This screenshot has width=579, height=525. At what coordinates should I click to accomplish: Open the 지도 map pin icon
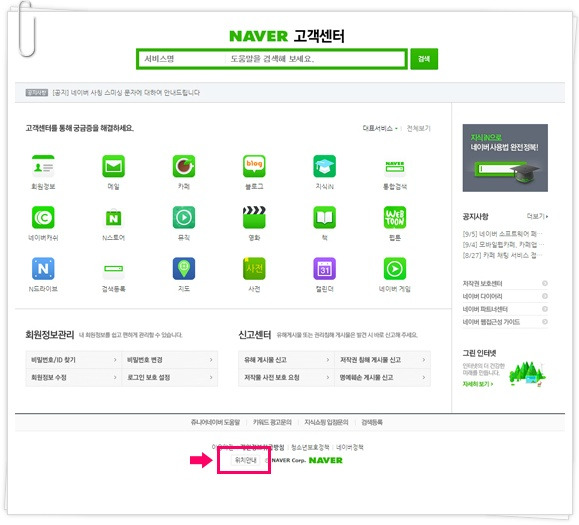pos(184,268)
